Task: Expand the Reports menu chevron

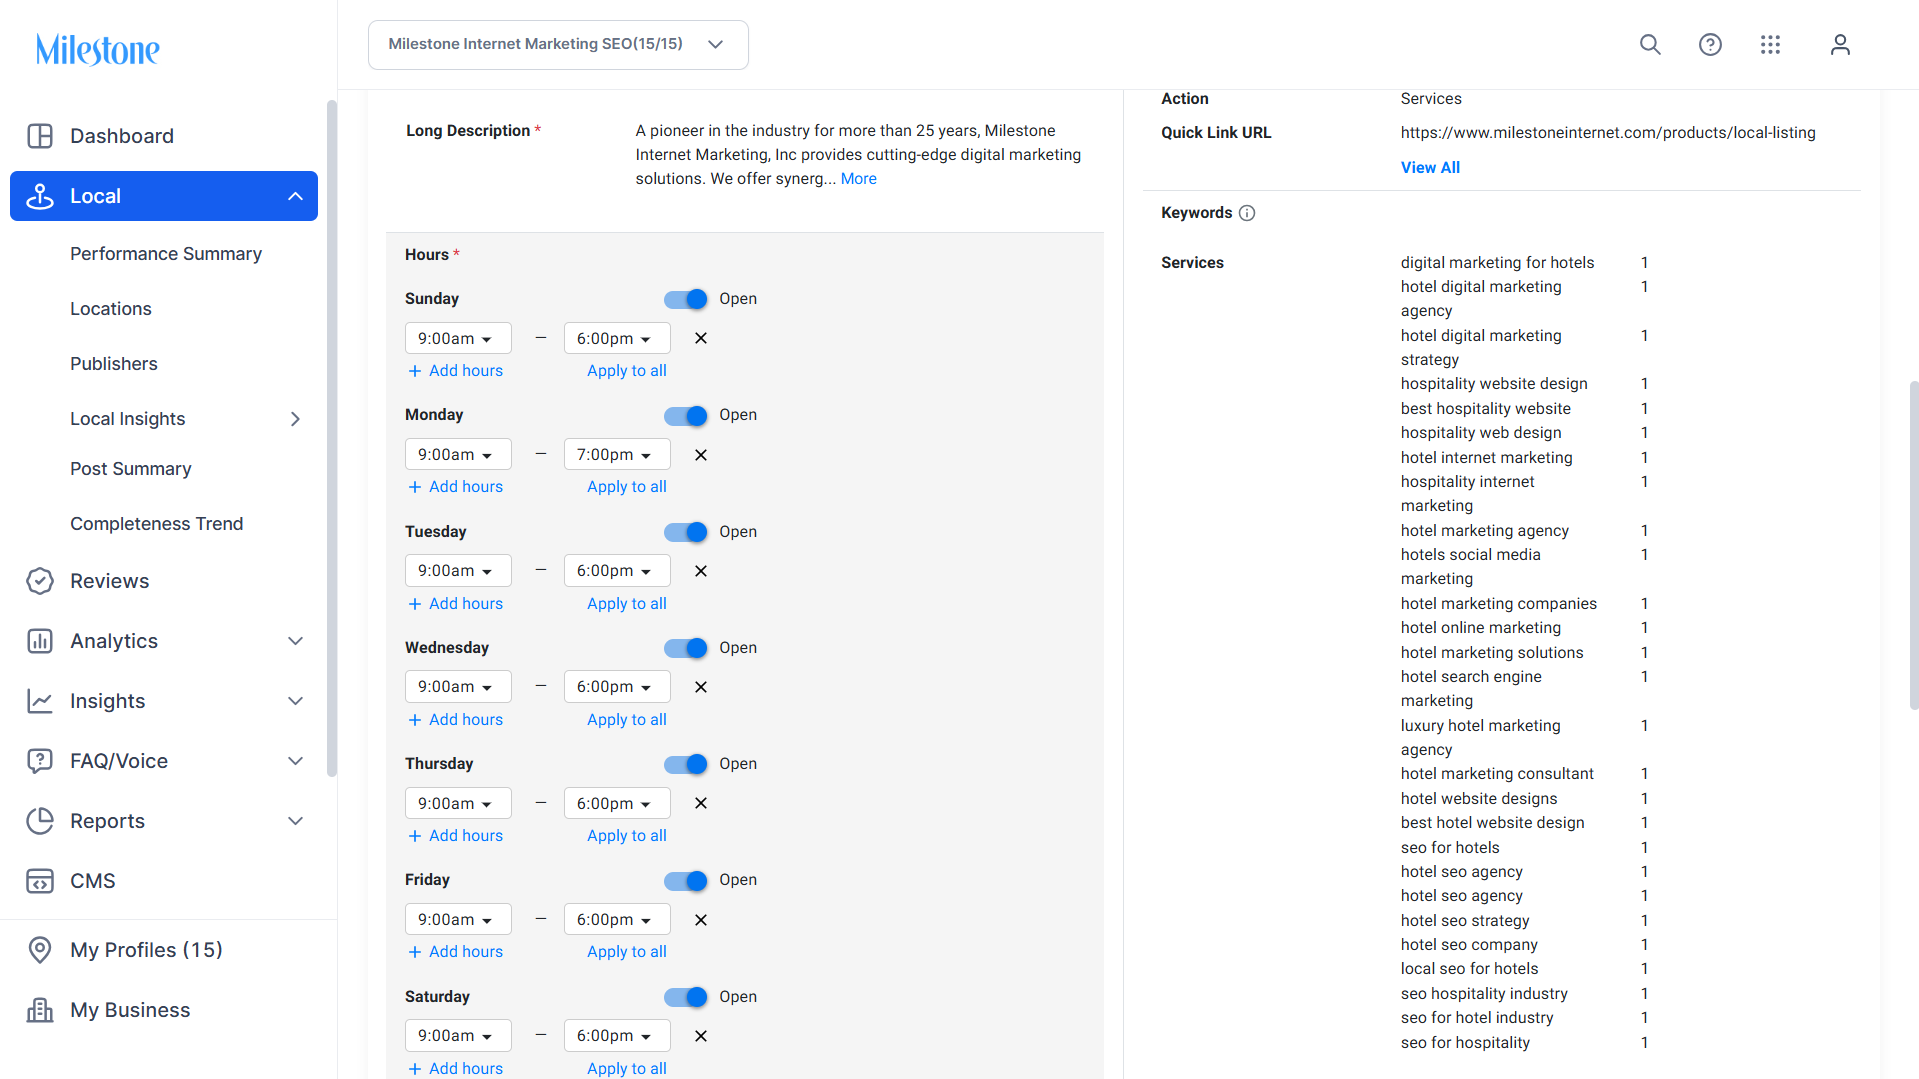Action: point(295,821)
